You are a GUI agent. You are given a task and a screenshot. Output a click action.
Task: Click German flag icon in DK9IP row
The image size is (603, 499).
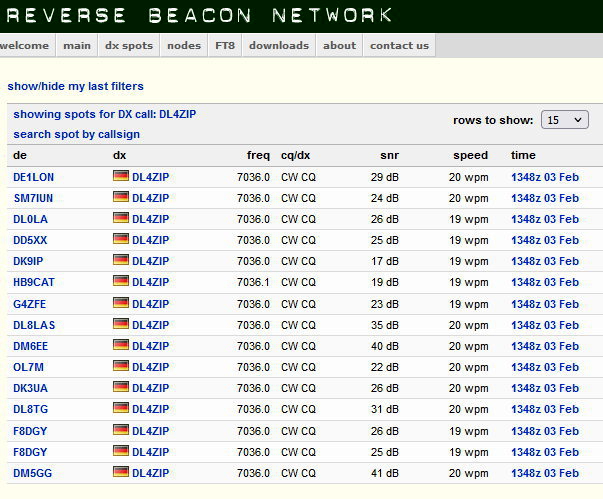(x=121, y=260)
